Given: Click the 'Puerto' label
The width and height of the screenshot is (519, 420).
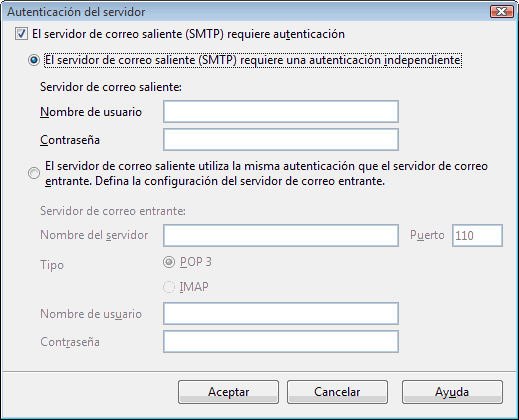Looking at the screenshot, I should (427, 235).
